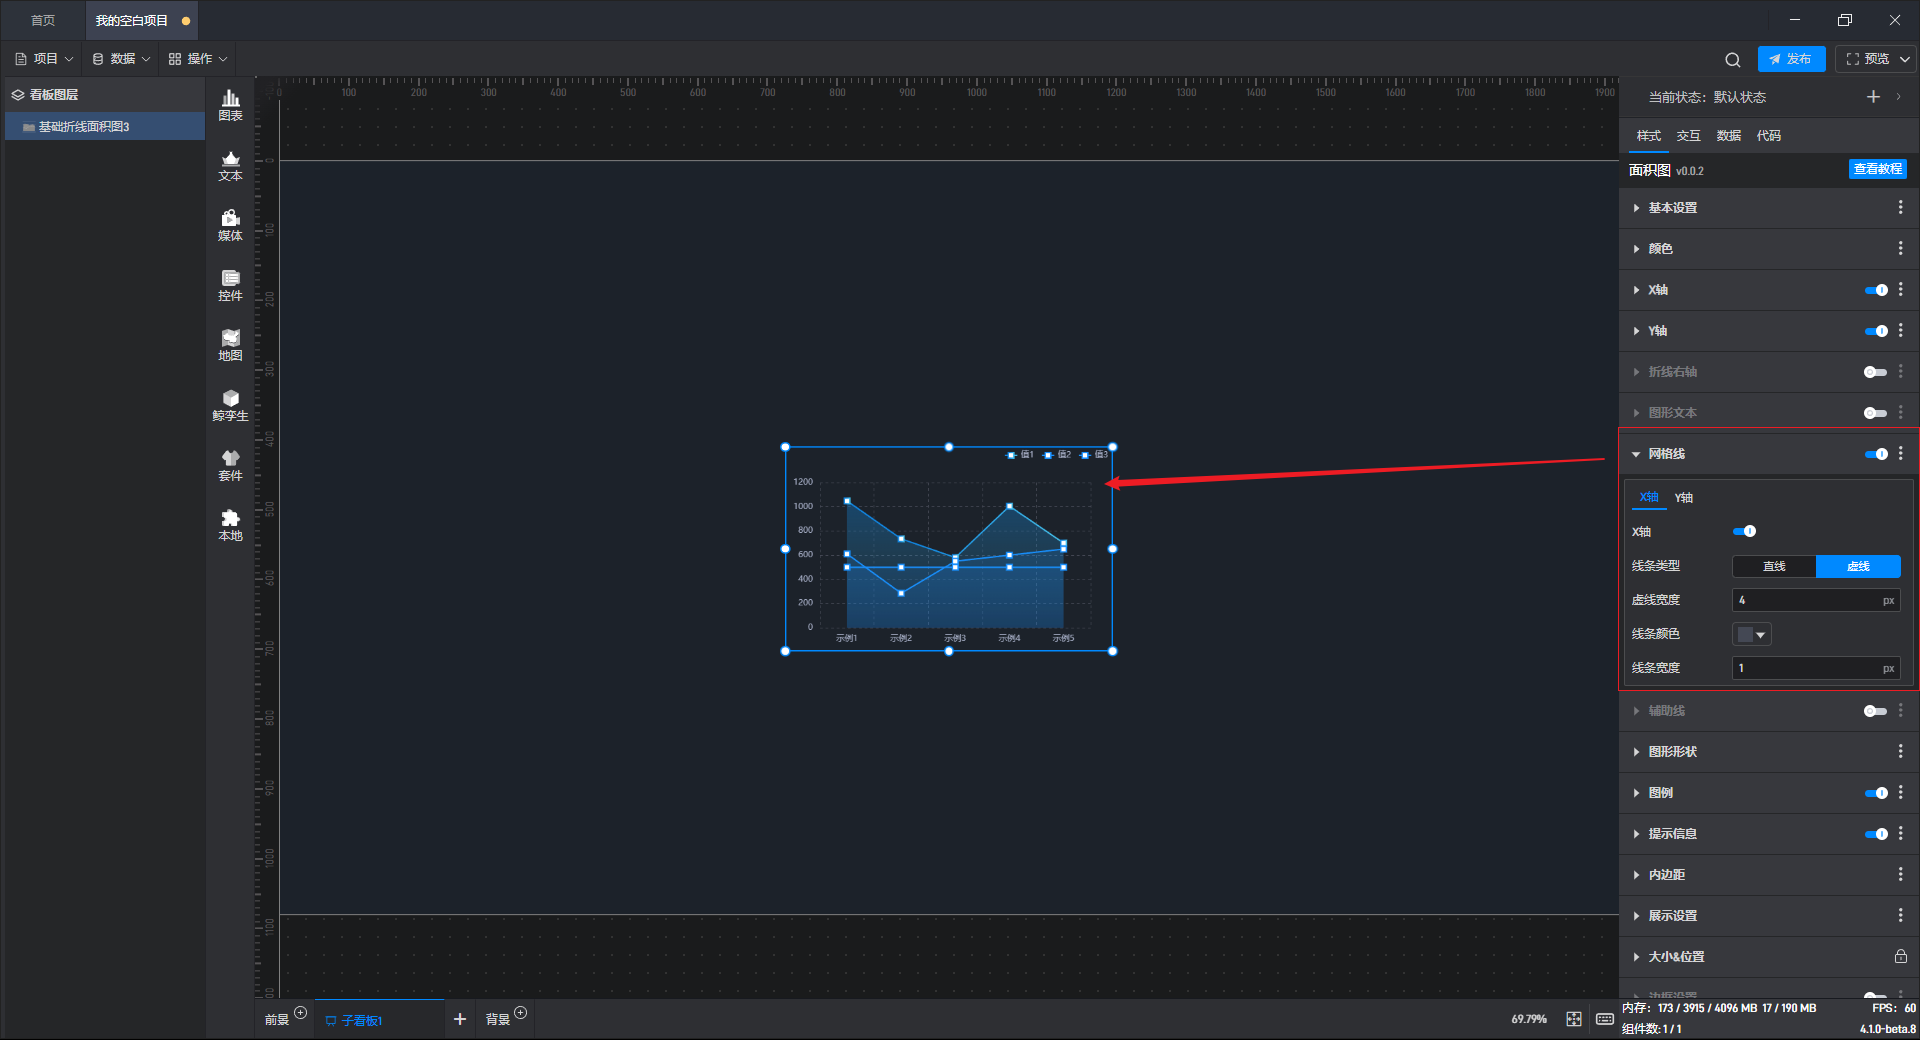
Task: Open the 预览 dropdown arrow
Action: [1905, 59]
